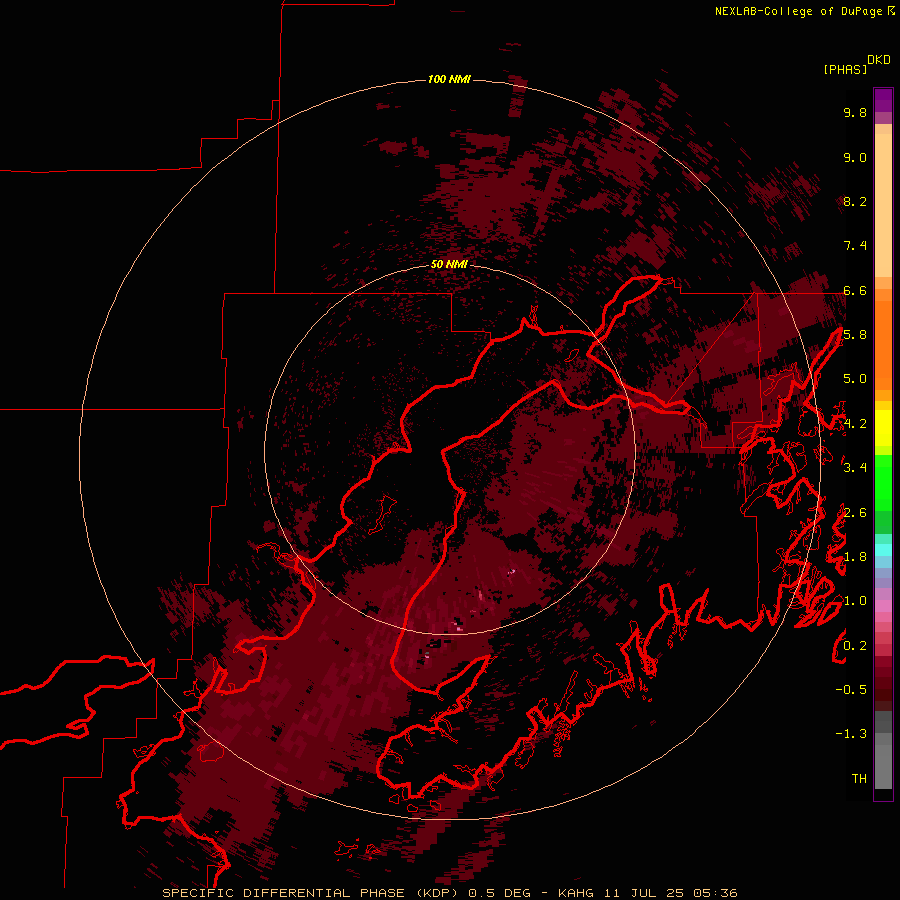The width and height of the screenshot is (900, 900).
Task: Click the 100 NMI range ring label
Action: click(x=449, y=79)
